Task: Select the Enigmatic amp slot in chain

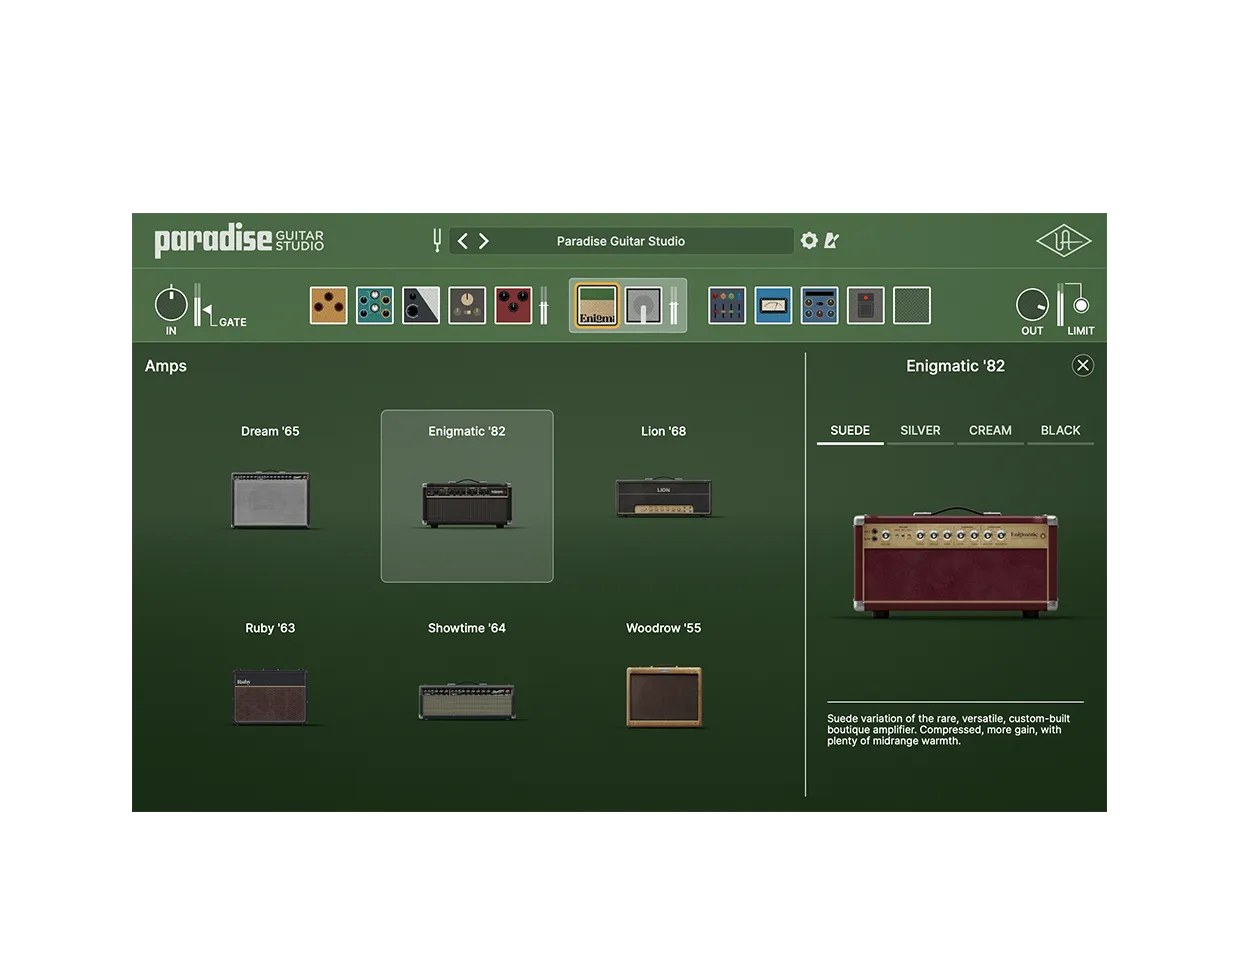Action: [598, 305]
